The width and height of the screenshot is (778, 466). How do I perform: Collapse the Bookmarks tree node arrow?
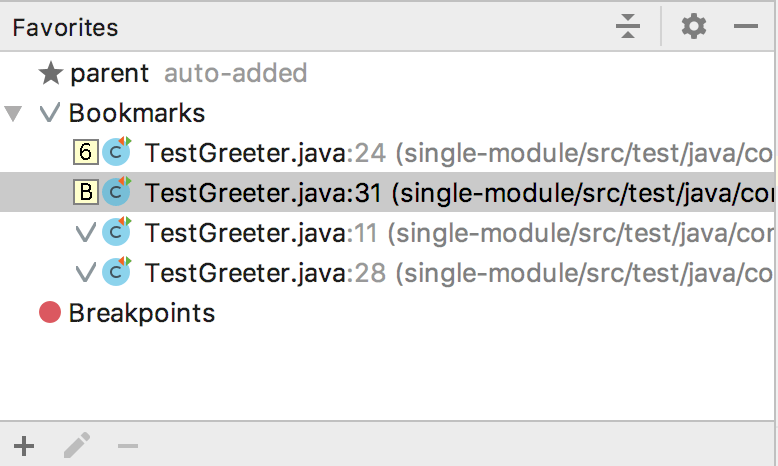pyautogui.click(x=13, y=114)
